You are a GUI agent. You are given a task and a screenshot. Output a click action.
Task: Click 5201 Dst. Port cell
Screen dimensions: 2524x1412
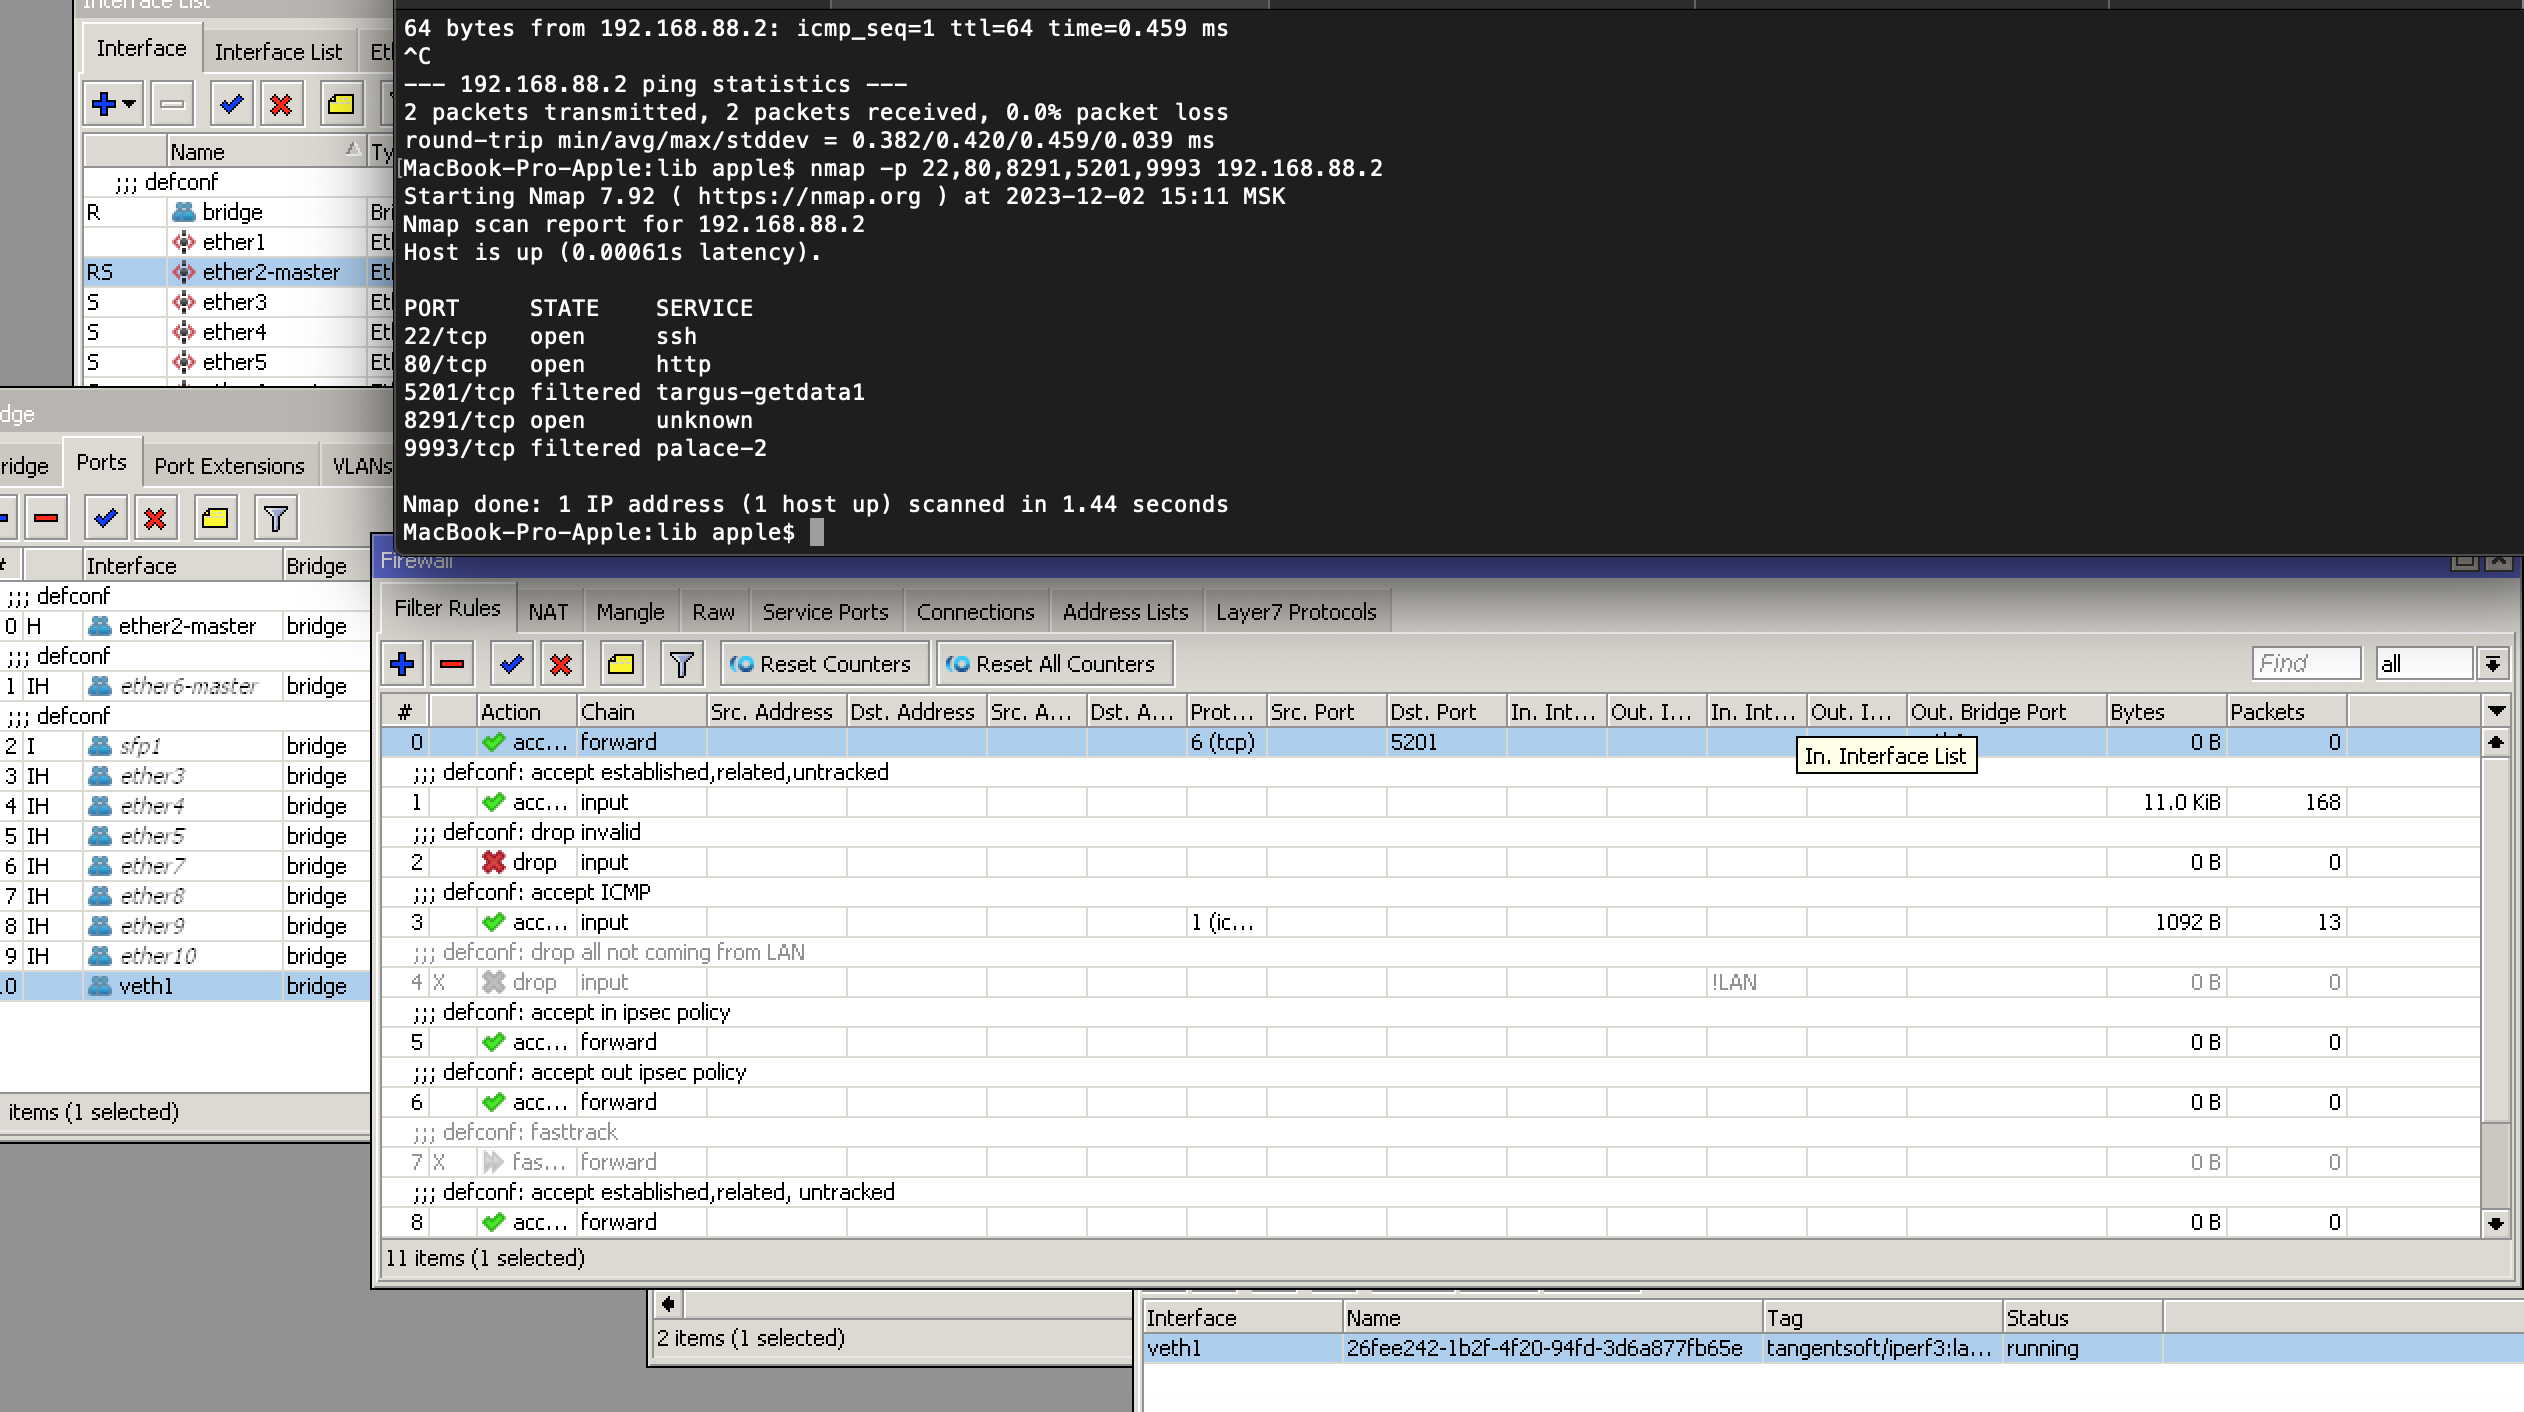point(1446,742)
